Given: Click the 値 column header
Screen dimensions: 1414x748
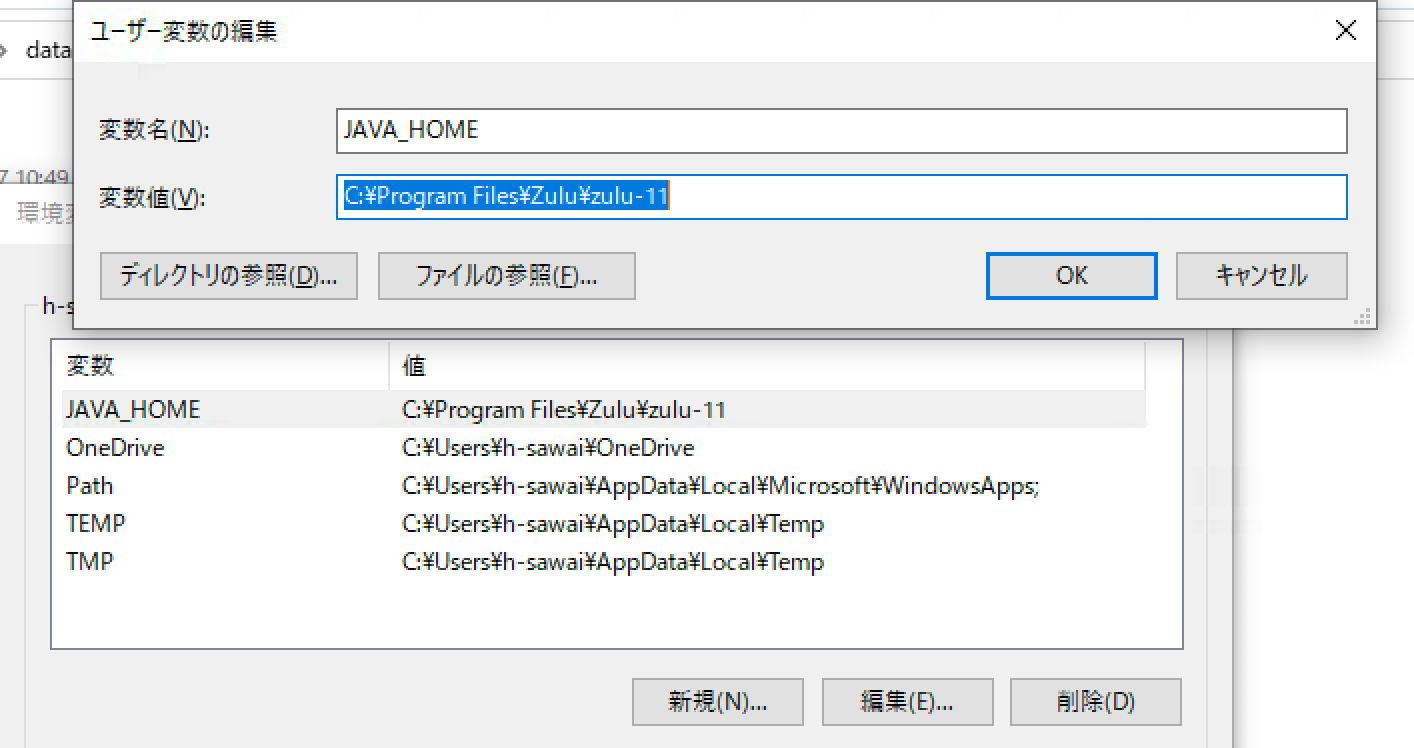Looking at the screenshot, I should (767, 365).
